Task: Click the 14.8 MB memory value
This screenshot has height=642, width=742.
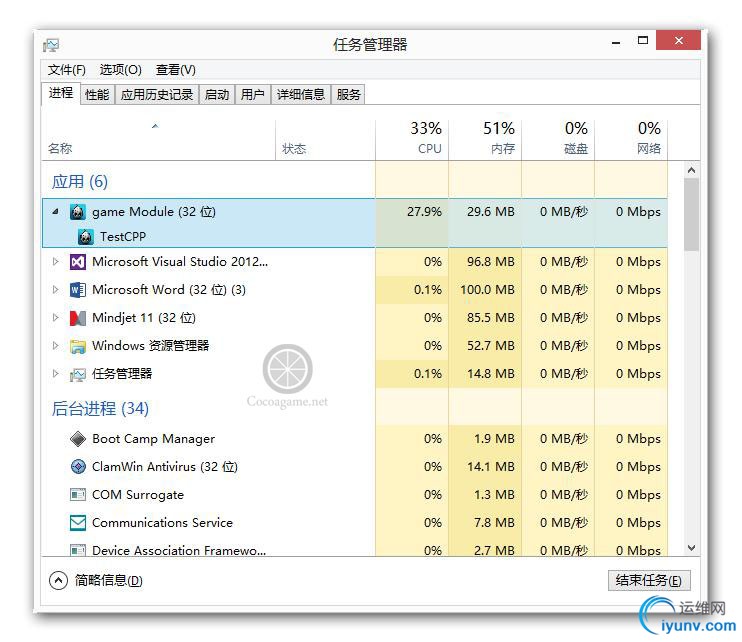Action: coord(491,374)
